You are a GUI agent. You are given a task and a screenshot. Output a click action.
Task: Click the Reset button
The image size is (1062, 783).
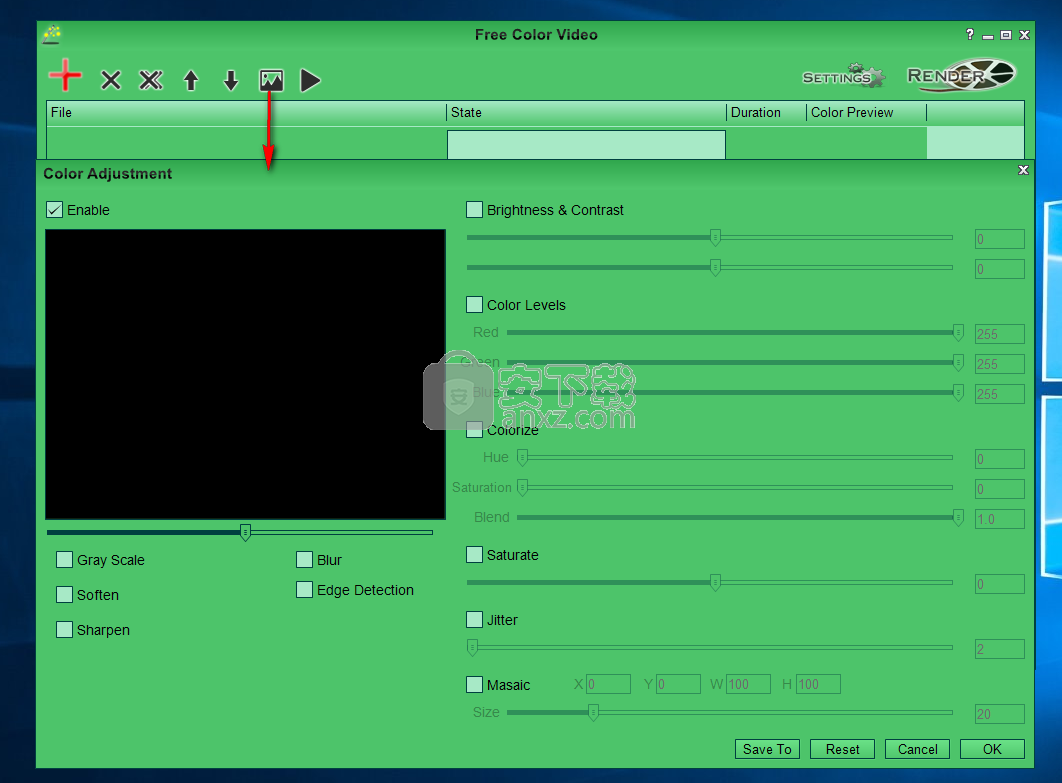pyautogui.click(x=842, y=749)
